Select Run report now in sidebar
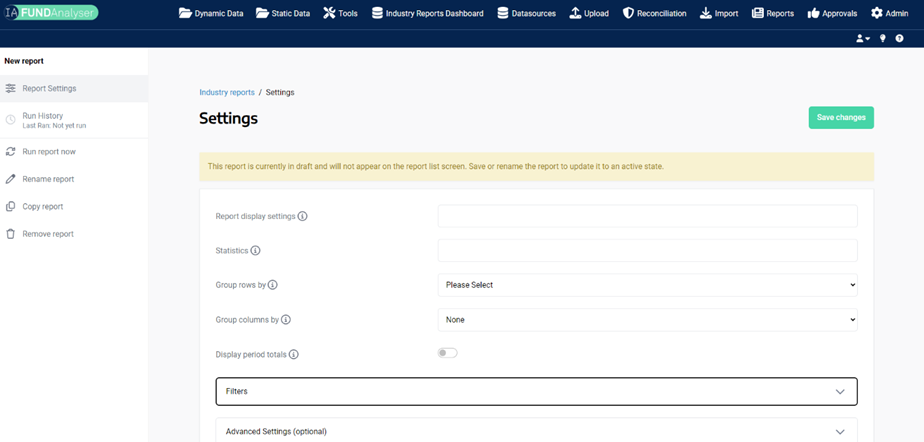This screenshot has width=924, height=442. 49,152
